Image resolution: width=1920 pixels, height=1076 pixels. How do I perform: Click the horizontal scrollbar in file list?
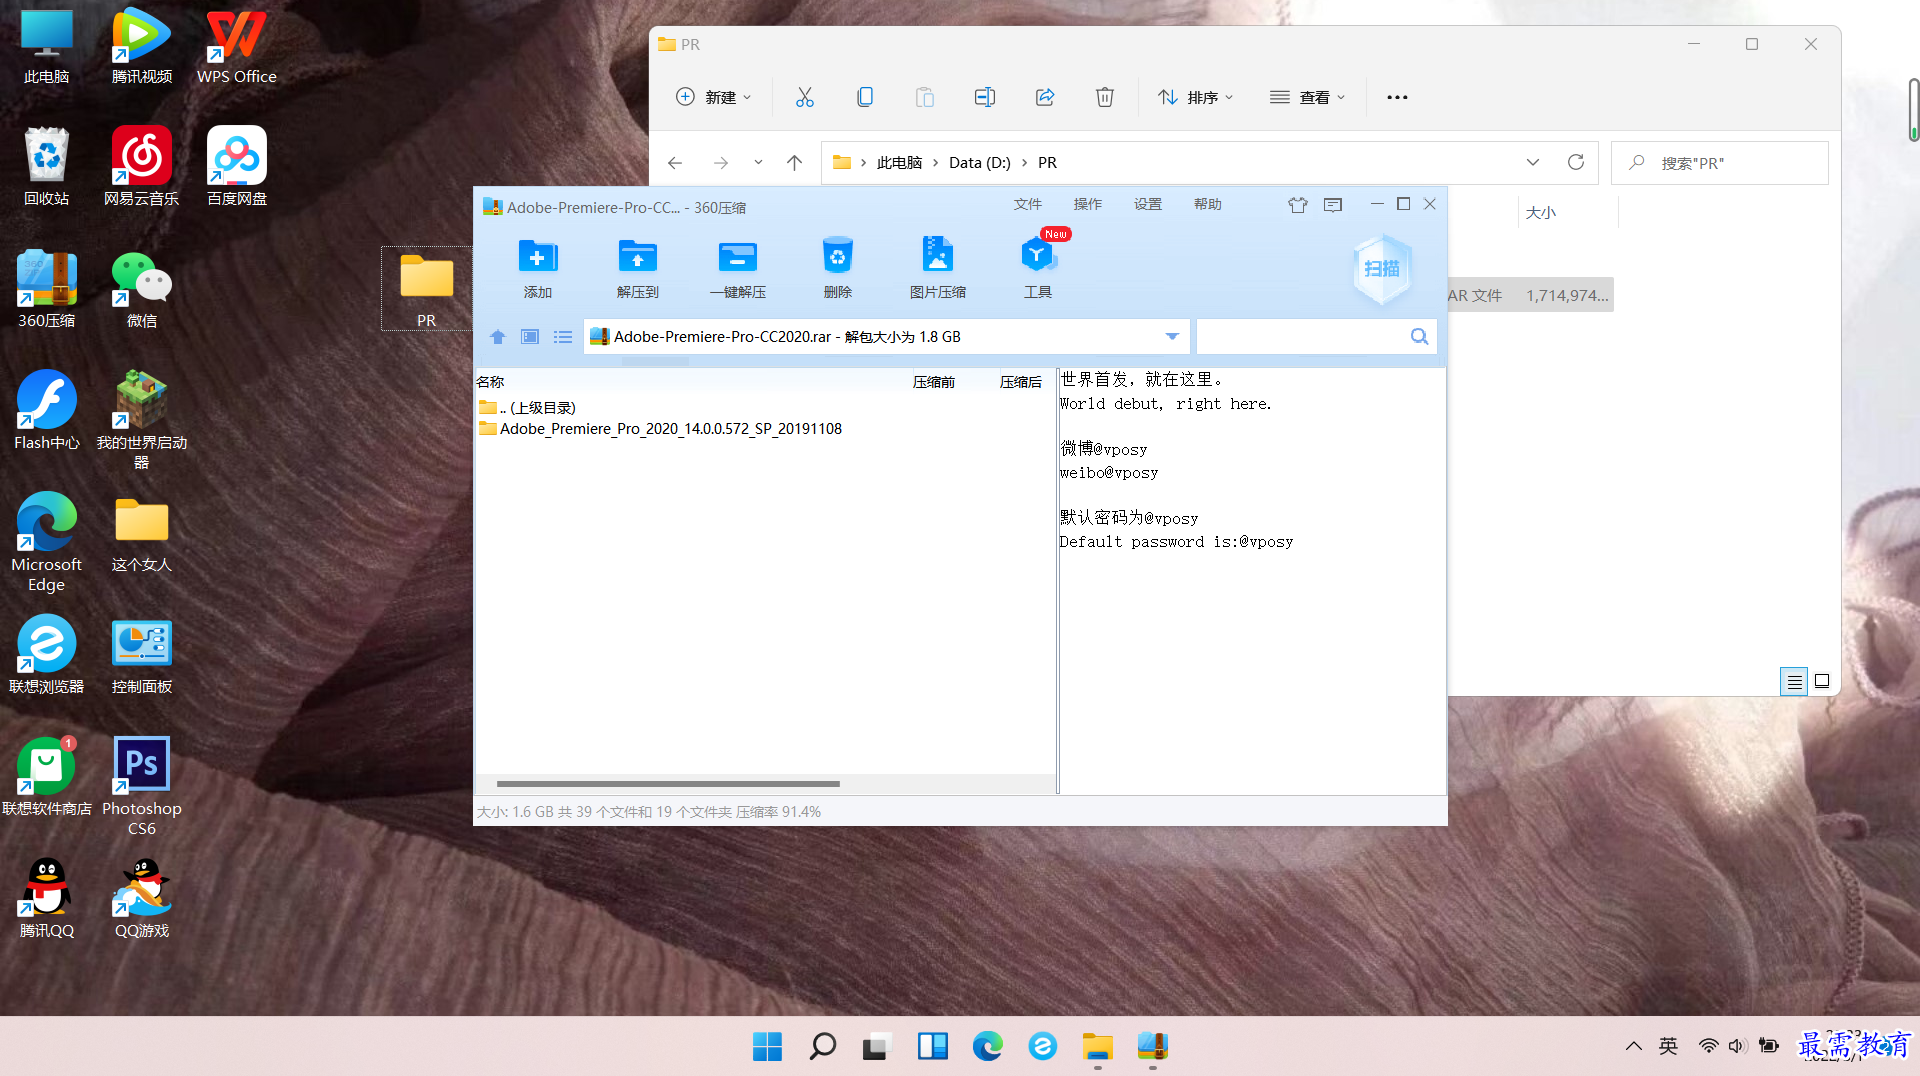[668, 784]
